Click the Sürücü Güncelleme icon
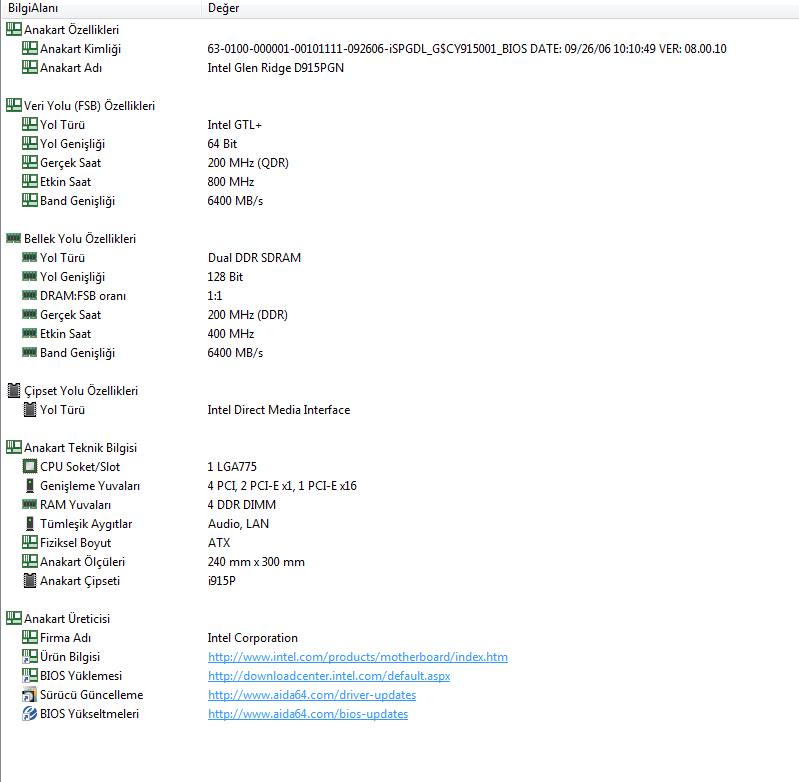The image size is (799, 782). 29,695
